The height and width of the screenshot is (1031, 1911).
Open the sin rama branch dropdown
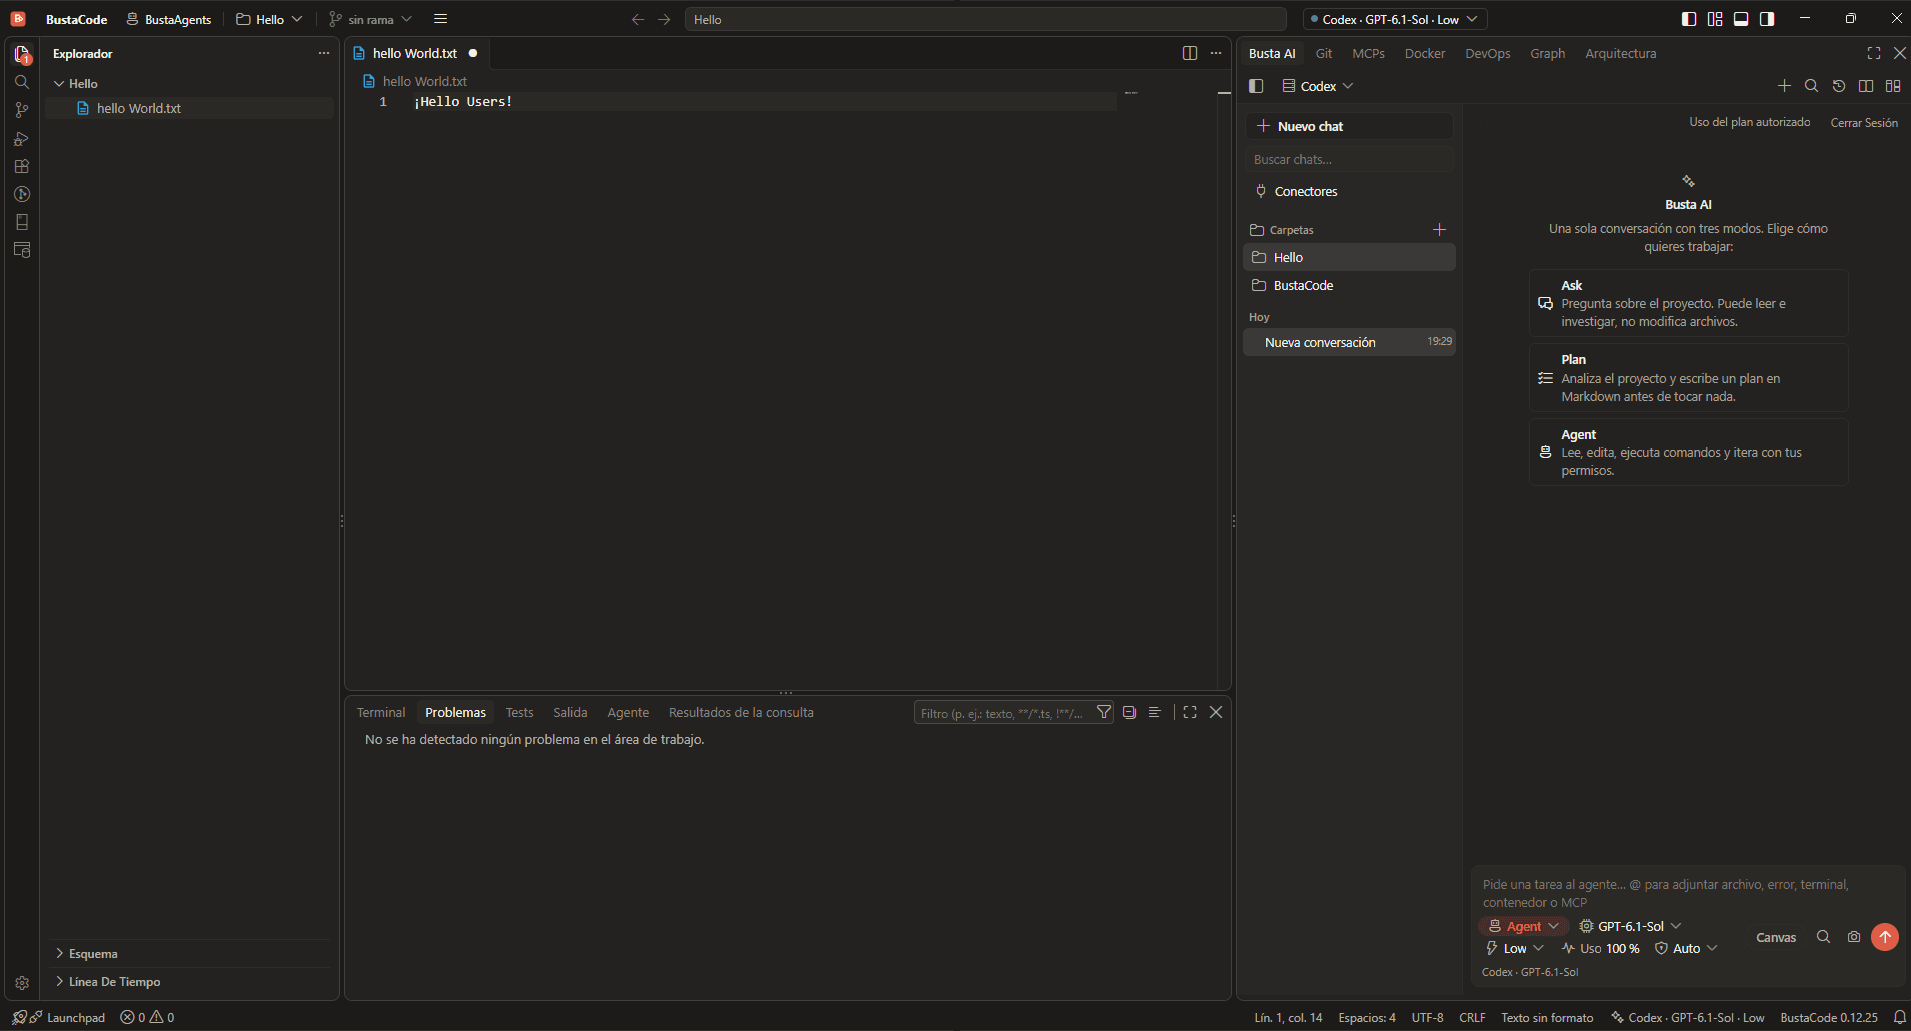(x=370, y=19)
